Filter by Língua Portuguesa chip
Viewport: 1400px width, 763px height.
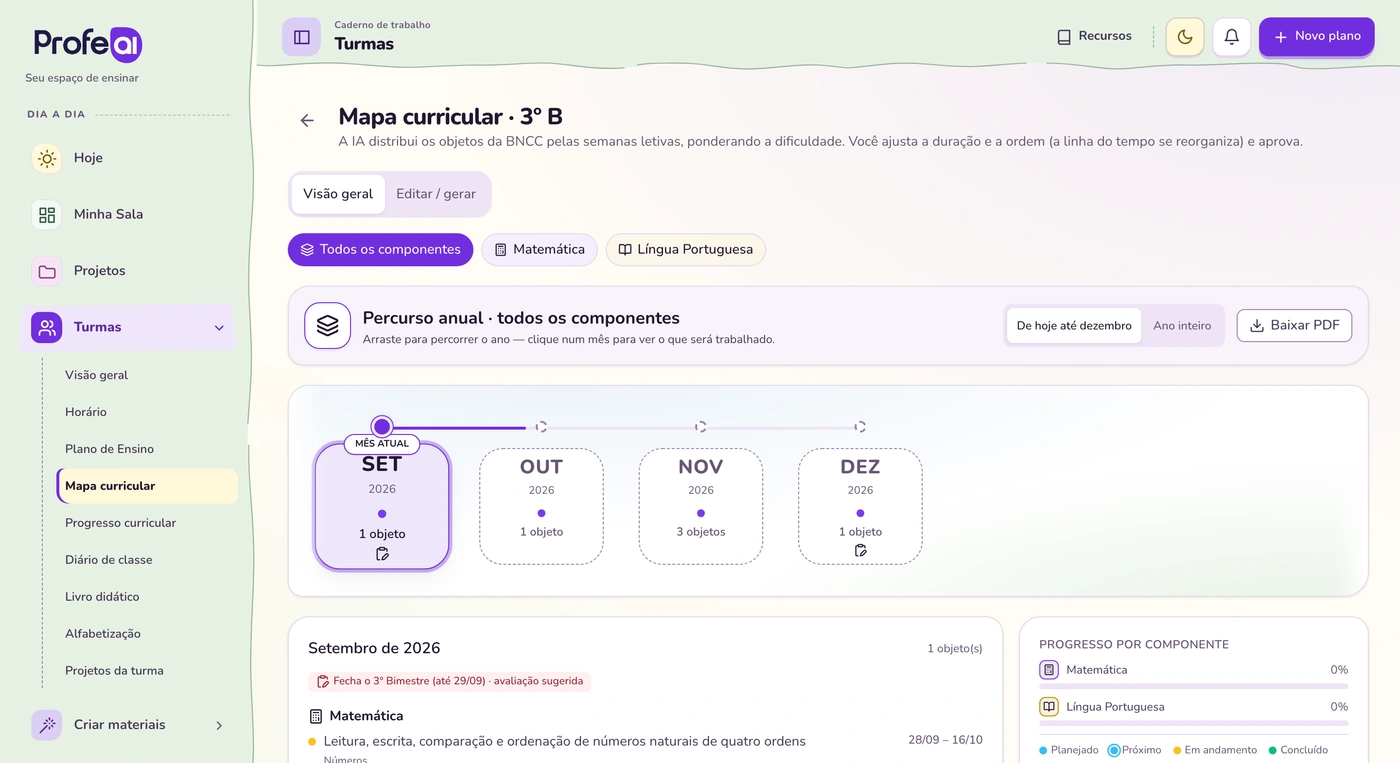tap(685, 250)
